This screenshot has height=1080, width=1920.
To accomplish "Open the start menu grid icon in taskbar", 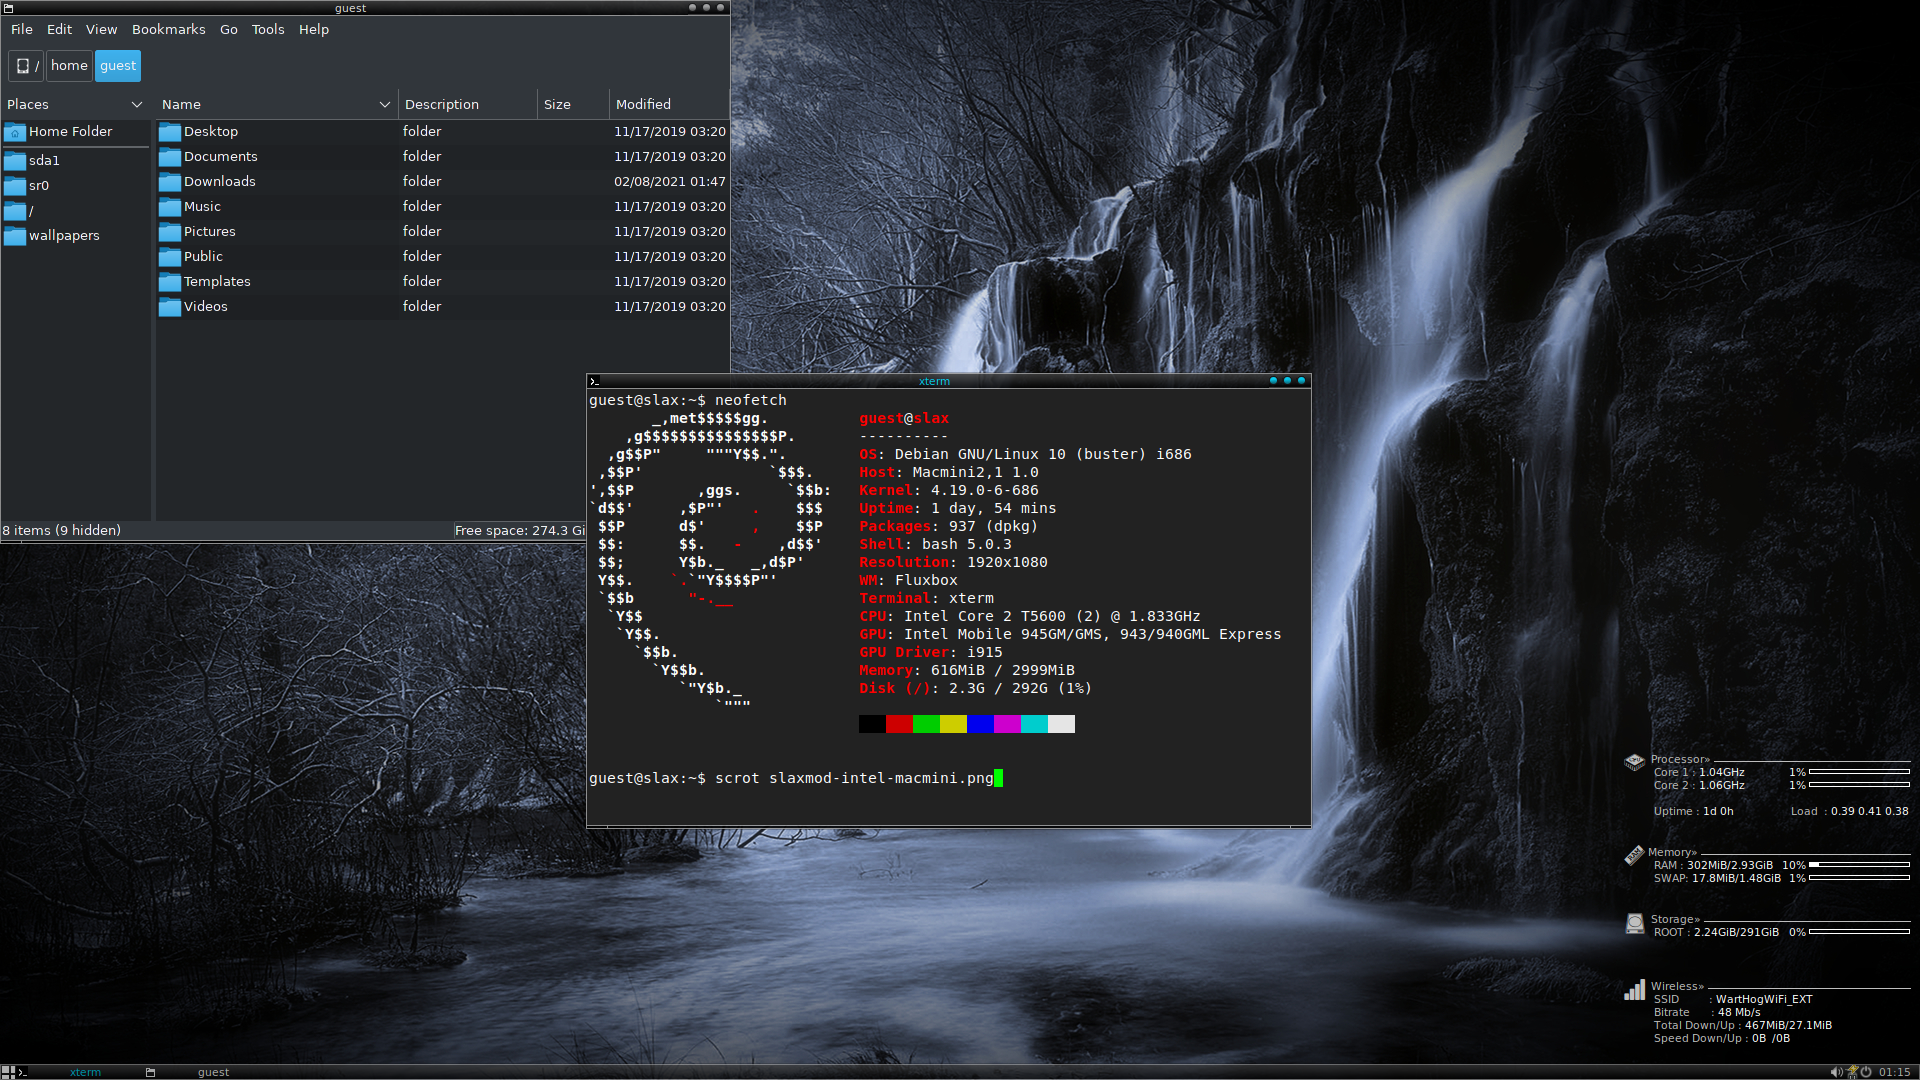I will tap(8, 1072).
